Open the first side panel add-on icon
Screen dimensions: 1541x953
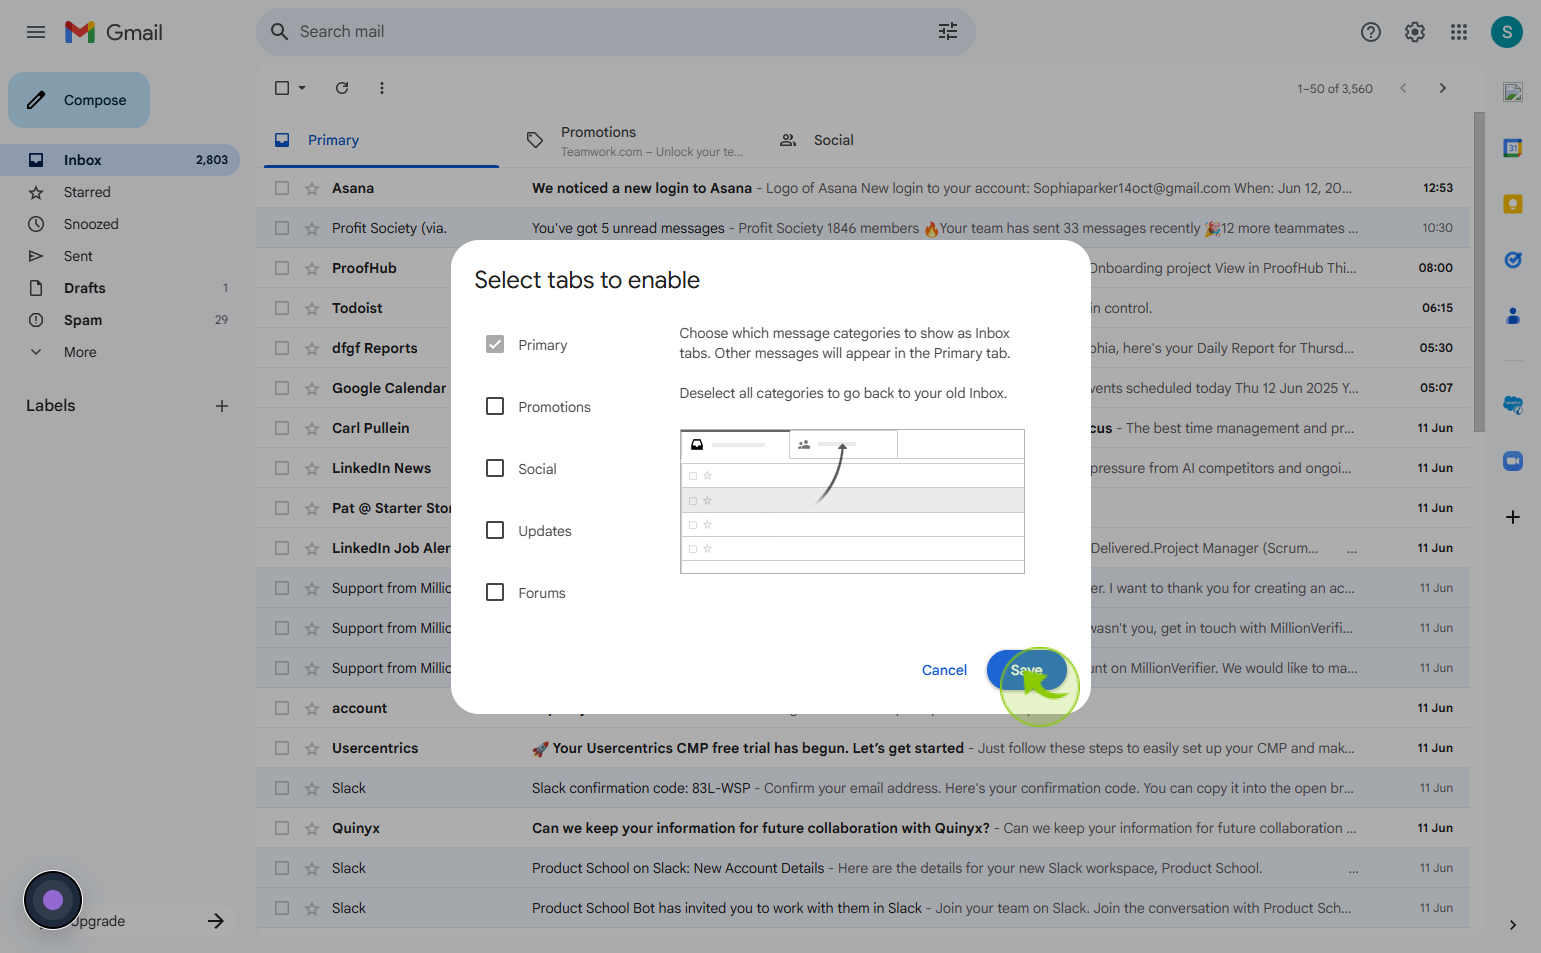(1513, 92)
